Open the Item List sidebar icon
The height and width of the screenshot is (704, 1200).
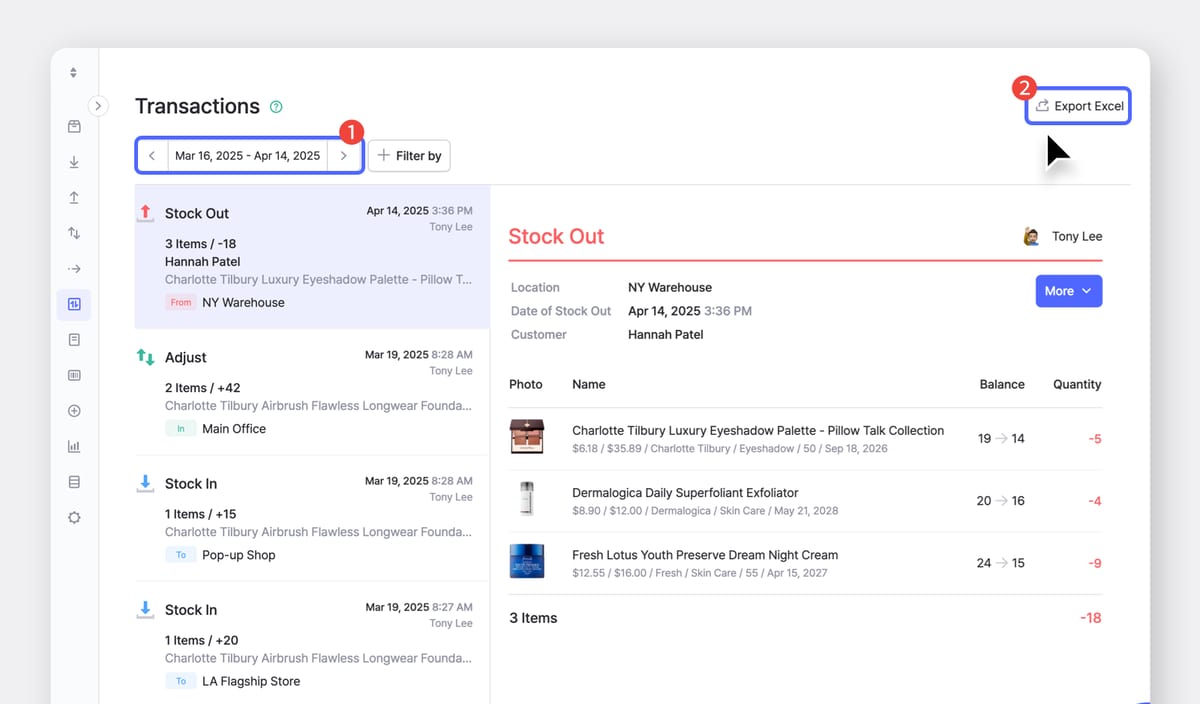click(x=73, y=127)
